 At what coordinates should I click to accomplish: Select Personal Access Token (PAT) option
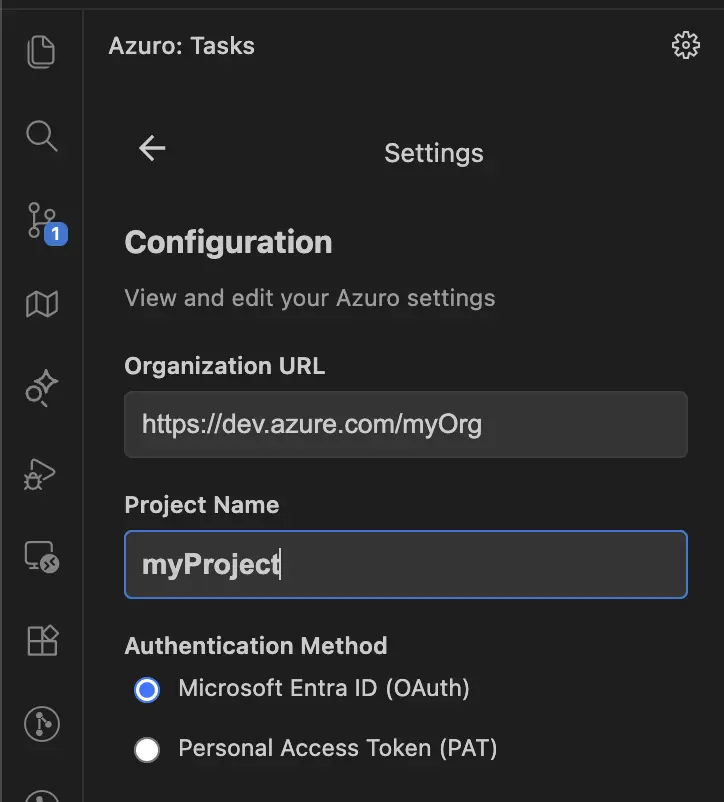315,749
